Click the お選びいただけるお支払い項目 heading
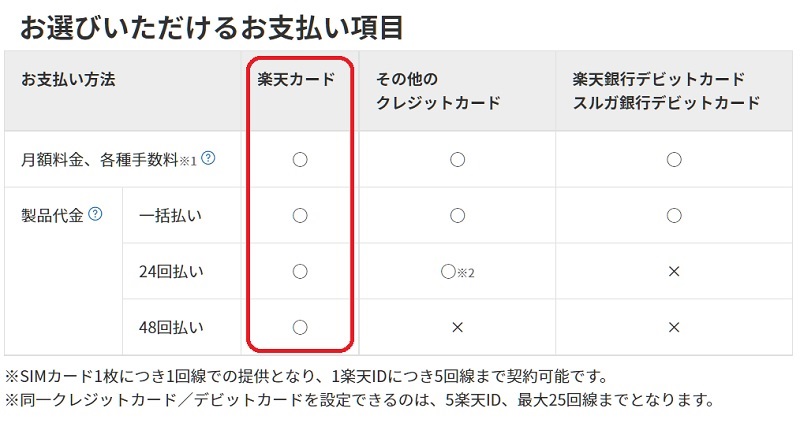The height and width of the screenshot is (423, 800). [x=212, y=28]
